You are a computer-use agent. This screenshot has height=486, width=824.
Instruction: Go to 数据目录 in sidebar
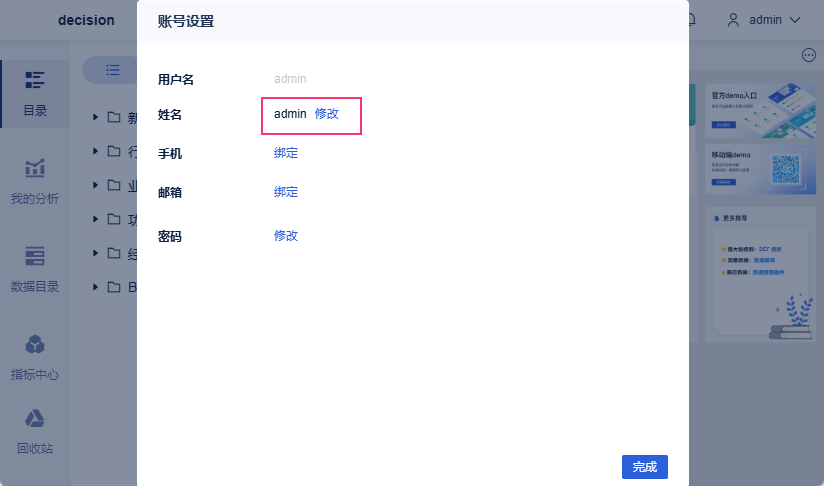point(35,256)
